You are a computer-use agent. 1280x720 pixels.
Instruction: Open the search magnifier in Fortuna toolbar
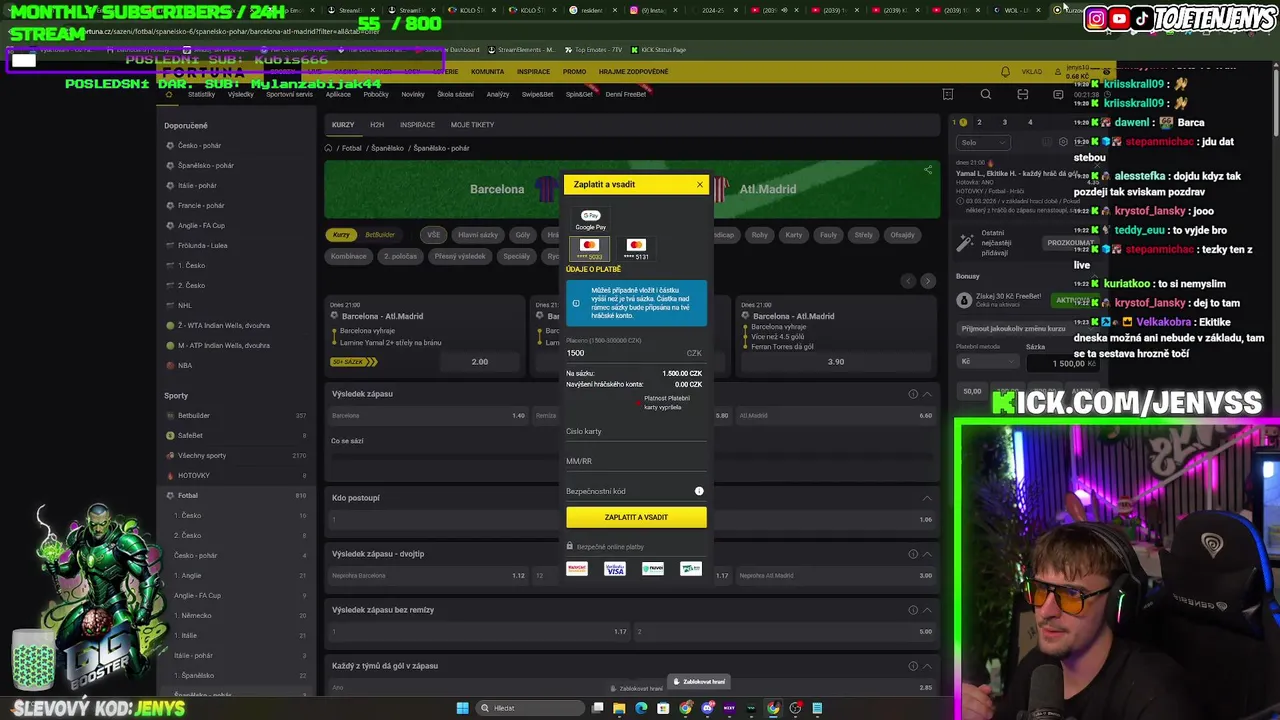click(x=986, y=94)
